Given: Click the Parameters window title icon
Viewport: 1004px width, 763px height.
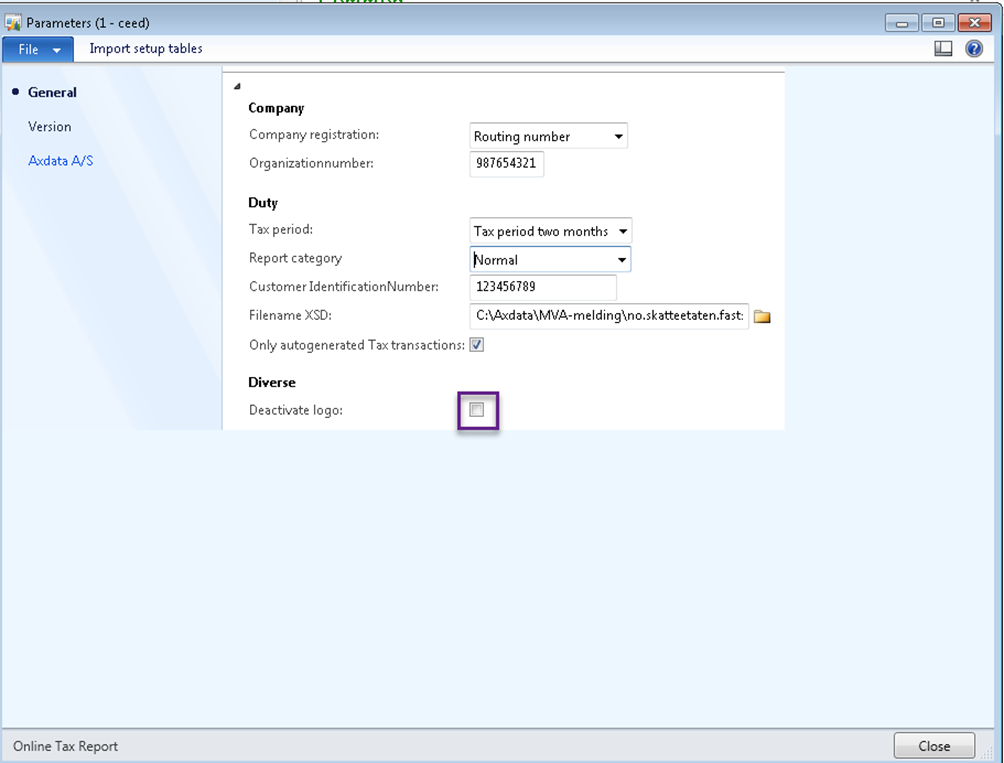Looking at the screenshot, I should click(x=13, y=23).
